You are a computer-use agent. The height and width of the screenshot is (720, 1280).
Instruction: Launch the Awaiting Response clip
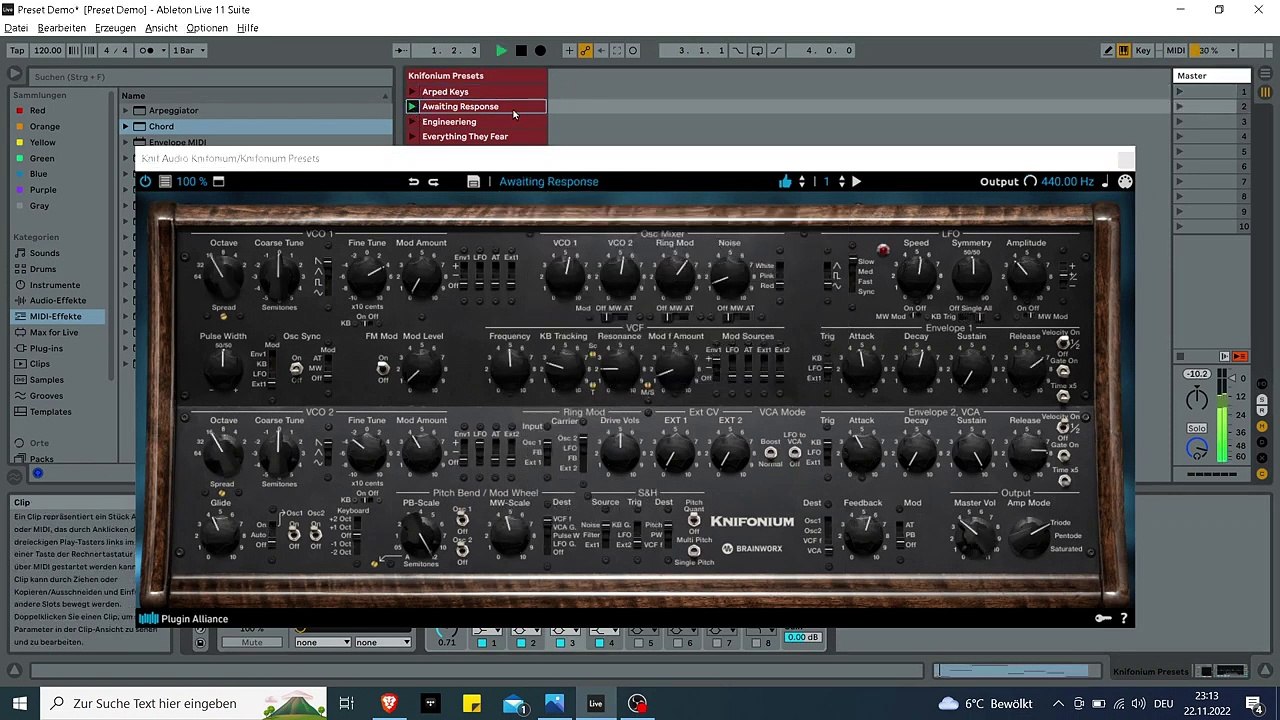tap(412, 107)
